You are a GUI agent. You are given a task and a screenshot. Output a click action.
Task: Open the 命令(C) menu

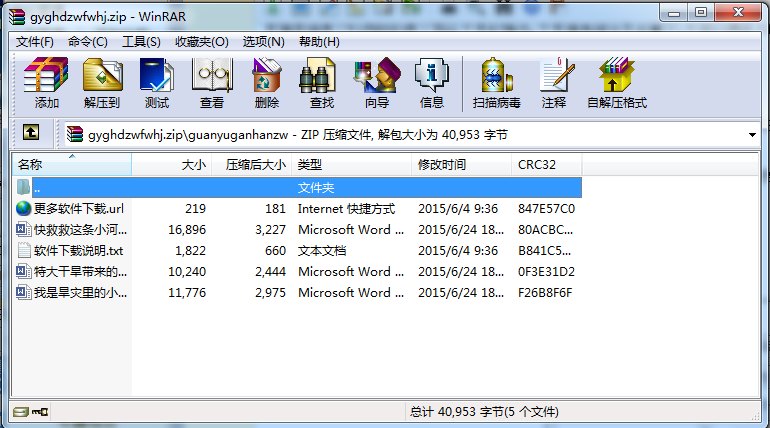[87, 42]
